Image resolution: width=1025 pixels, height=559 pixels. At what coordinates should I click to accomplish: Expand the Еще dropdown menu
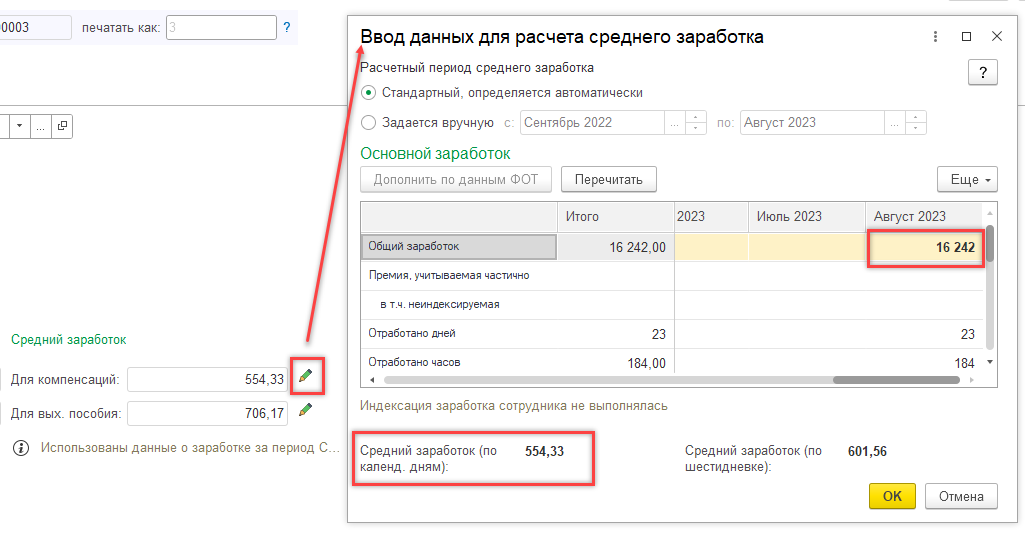(967, 179)
